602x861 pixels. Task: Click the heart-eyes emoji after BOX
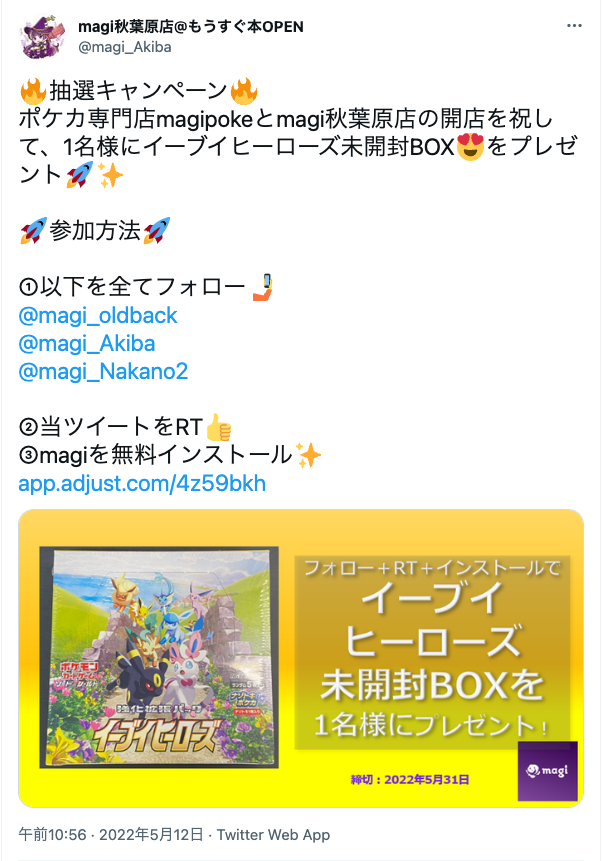click(470, 147)
